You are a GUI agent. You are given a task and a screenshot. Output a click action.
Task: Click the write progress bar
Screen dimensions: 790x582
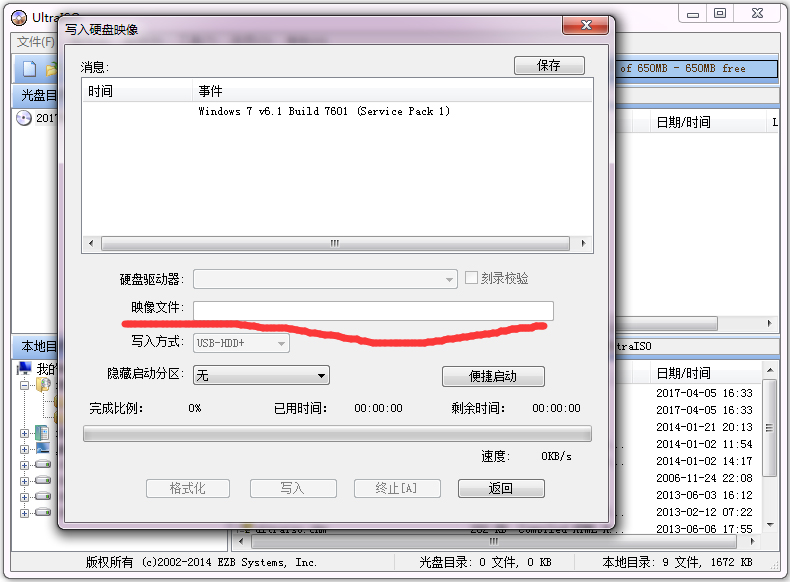[x=337, y=434]
